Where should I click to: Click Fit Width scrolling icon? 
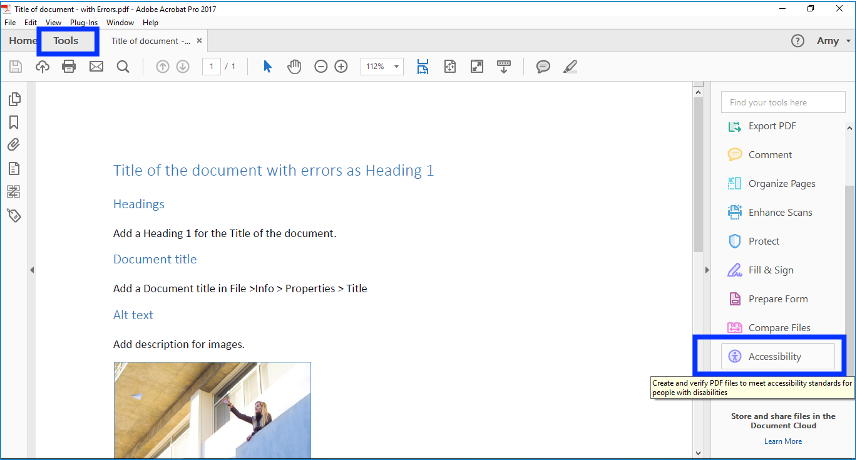pos(423,67)
